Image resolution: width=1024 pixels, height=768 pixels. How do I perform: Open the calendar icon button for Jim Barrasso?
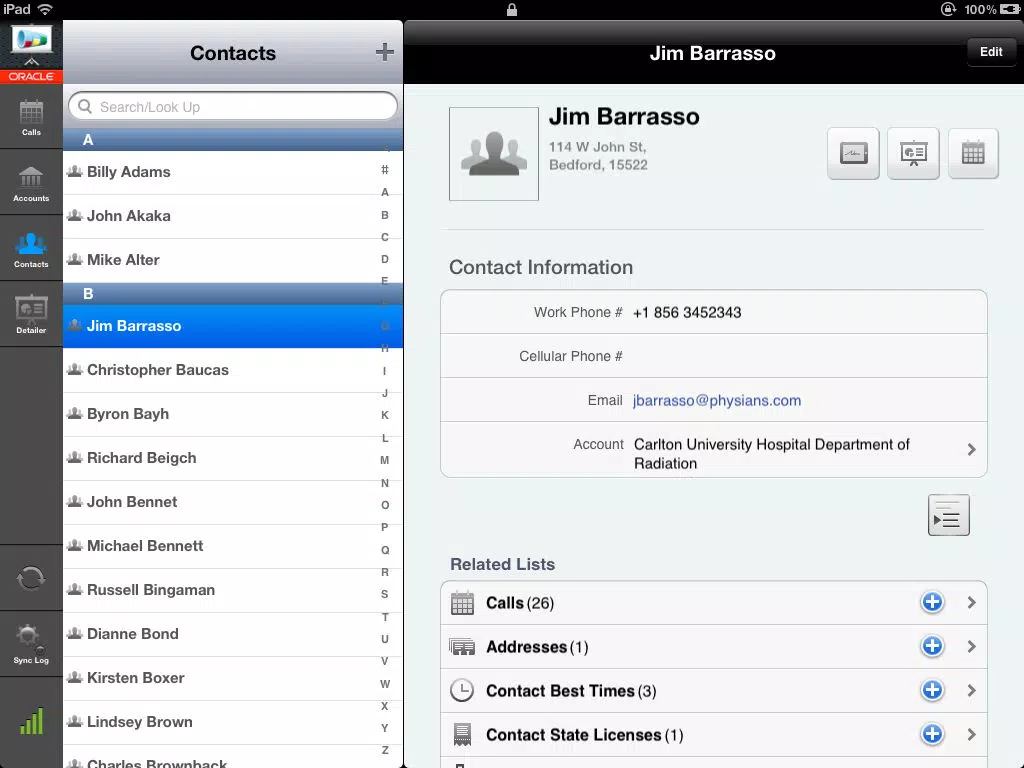click(x=973, y=153)
